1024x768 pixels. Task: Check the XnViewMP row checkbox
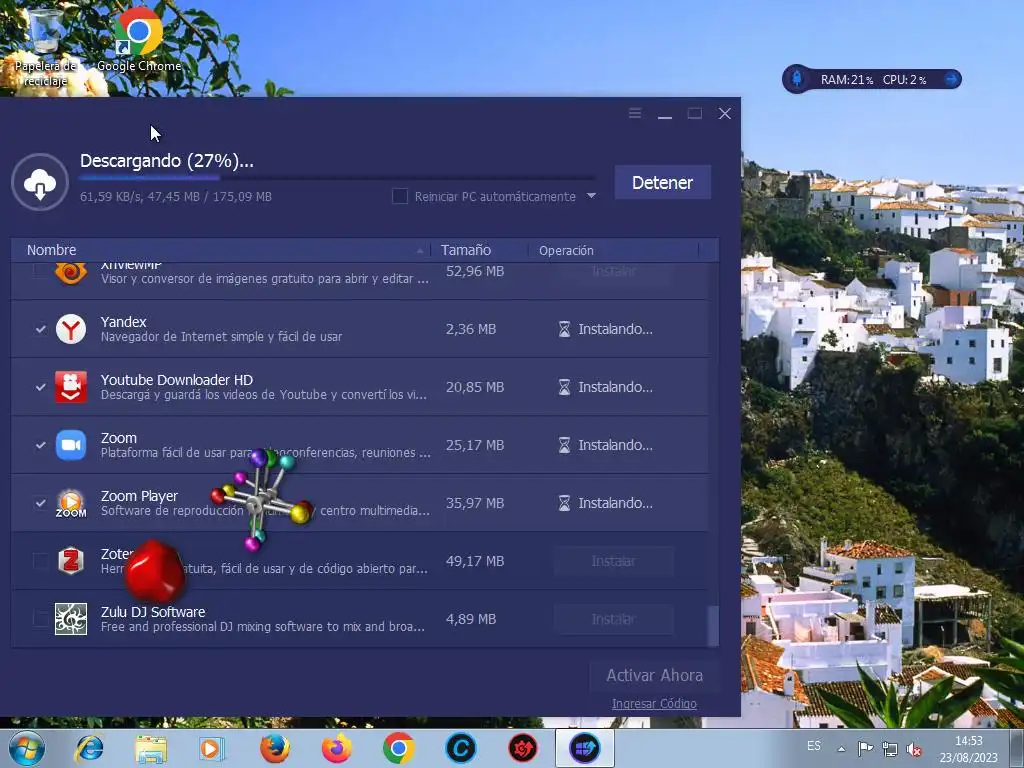pyautogui.click(x=40, y=270)
